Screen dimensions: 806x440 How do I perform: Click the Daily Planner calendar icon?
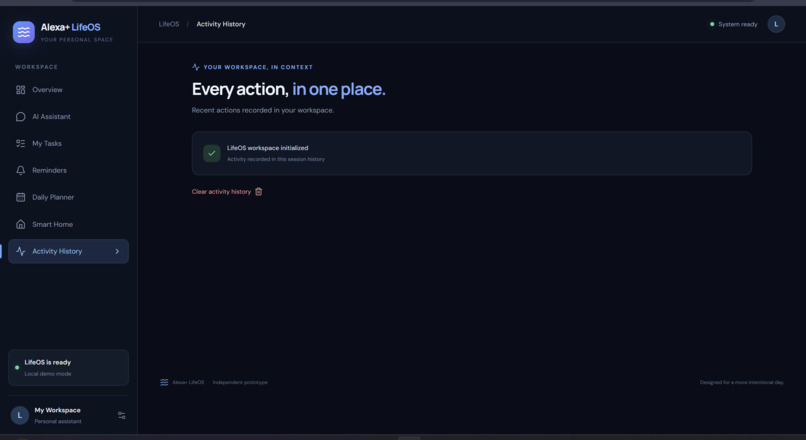(x=21, y=197)
